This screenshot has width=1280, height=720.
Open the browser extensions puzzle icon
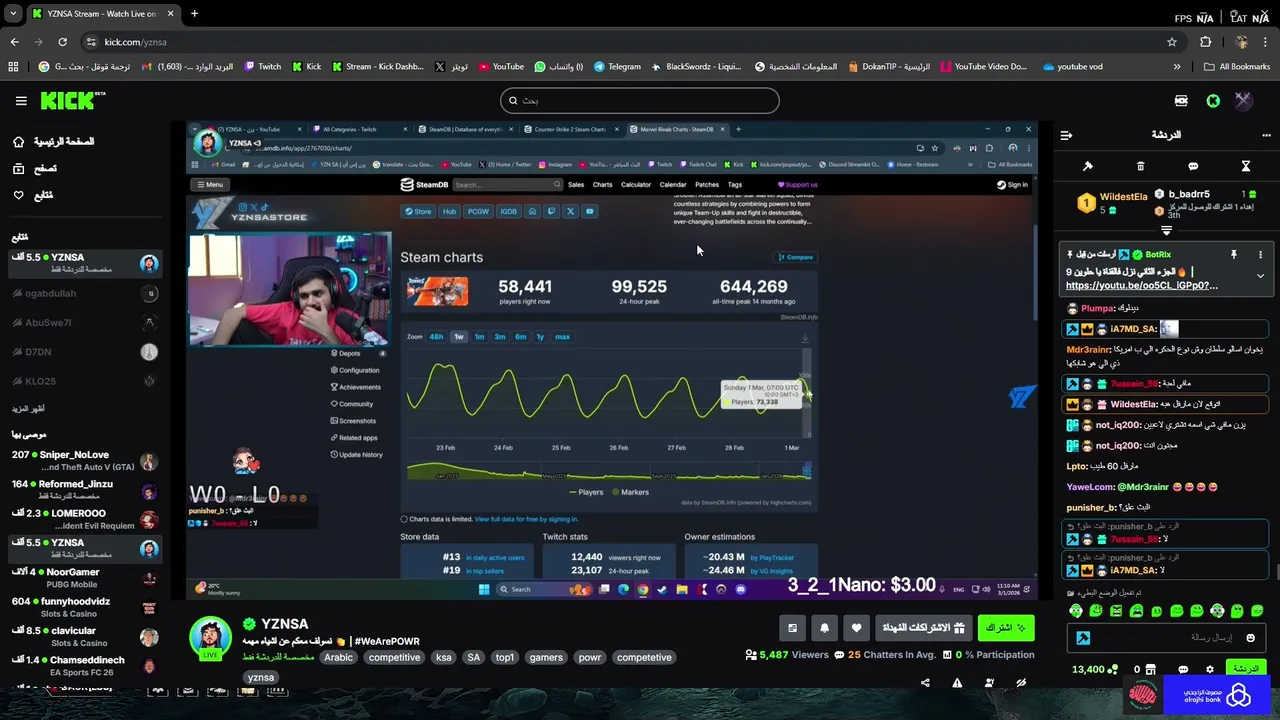coord(1205,42)
